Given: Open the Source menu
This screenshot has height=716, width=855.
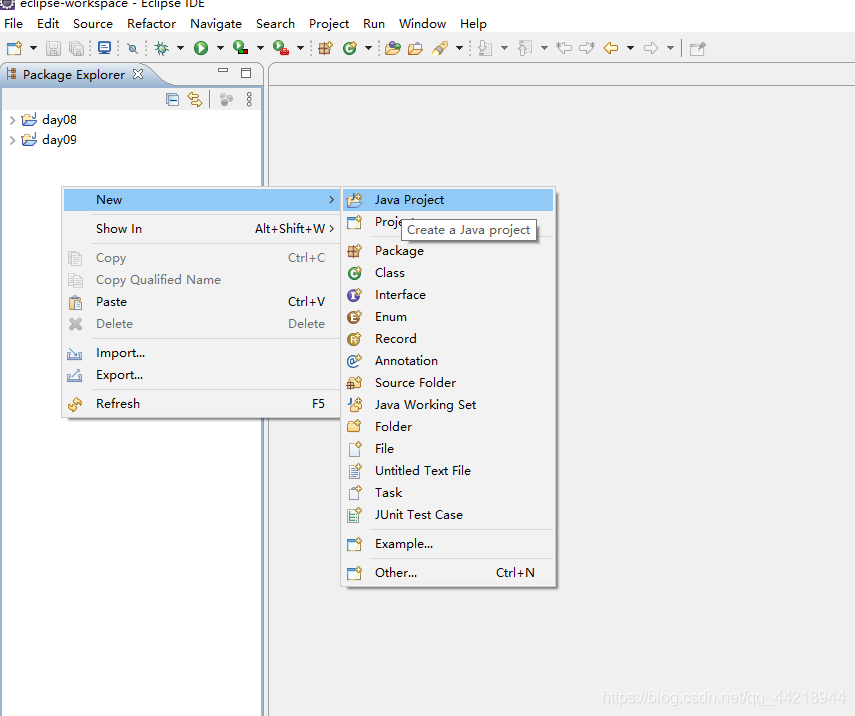Looking at the screenshot, I should click(x=93, y=24).
